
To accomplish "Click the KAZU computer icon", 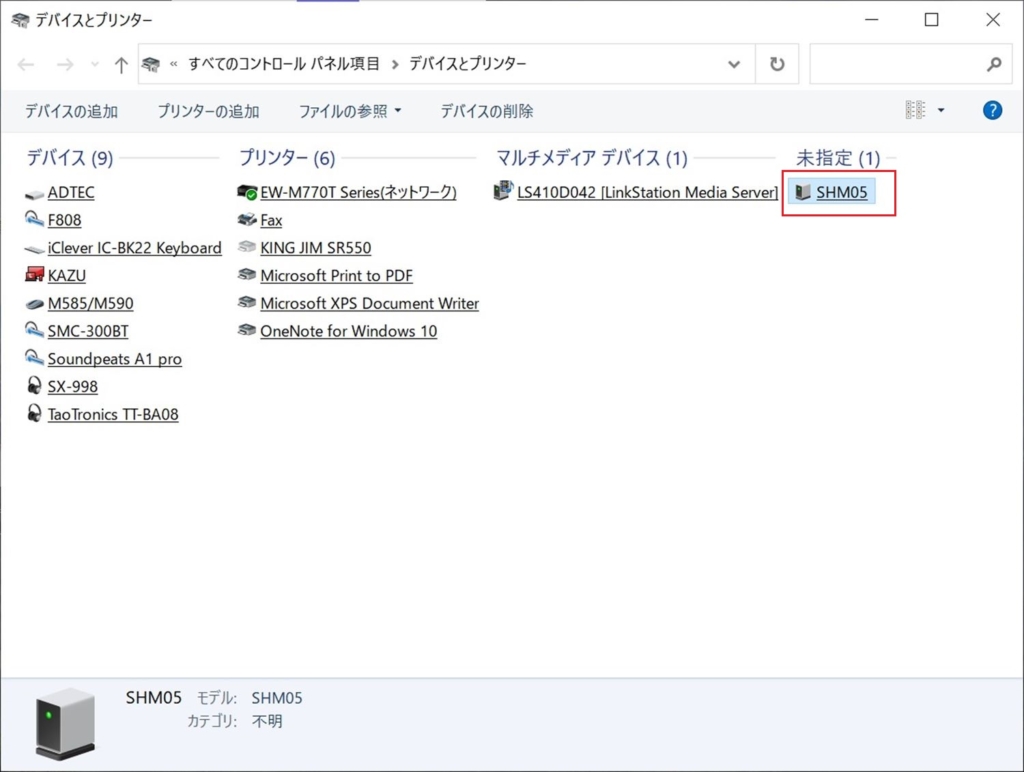I will 35,276.
